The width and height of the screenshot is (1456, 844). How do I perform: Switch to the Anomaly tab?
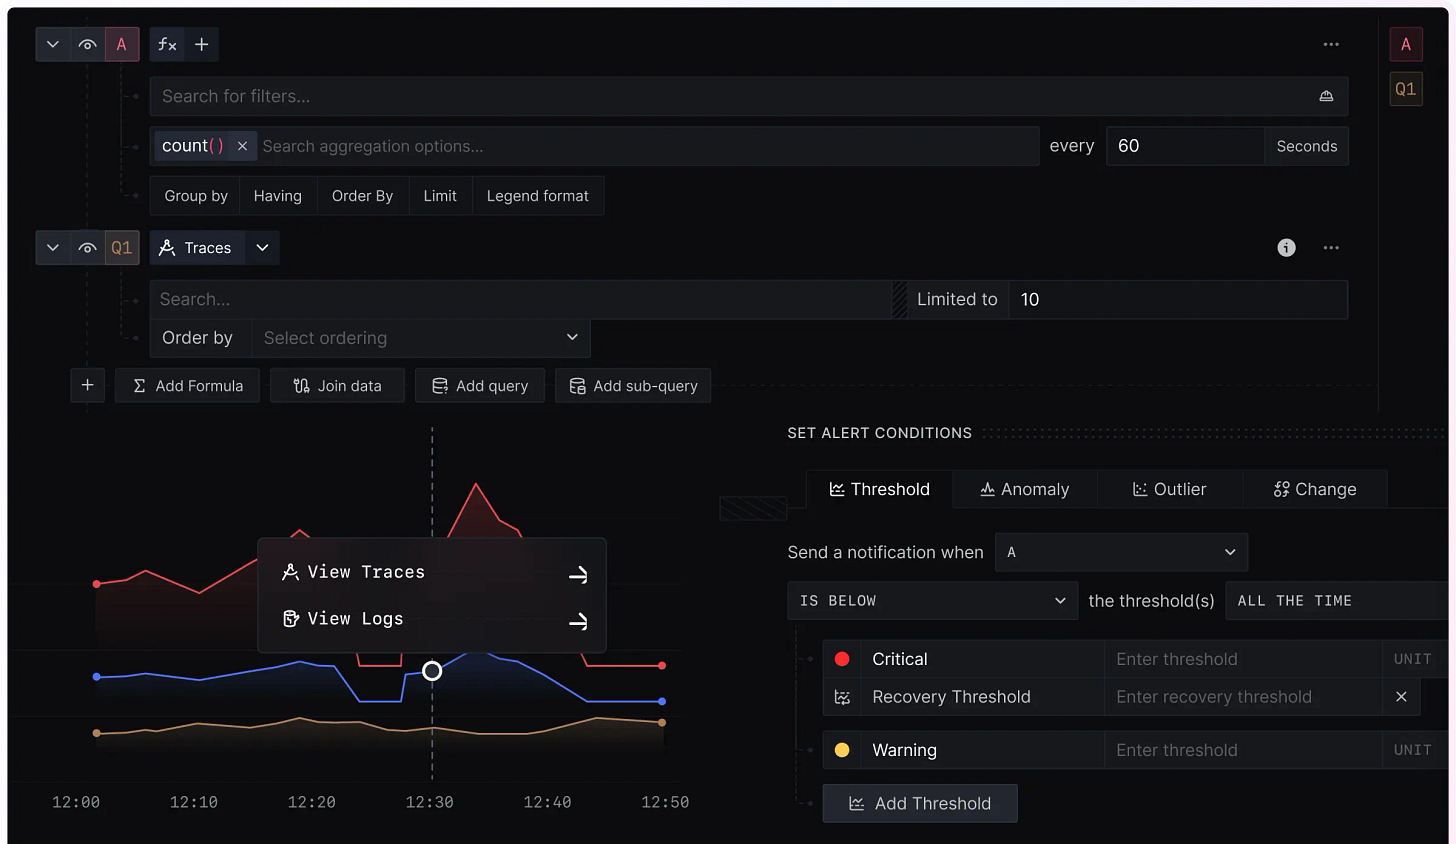1025,489
